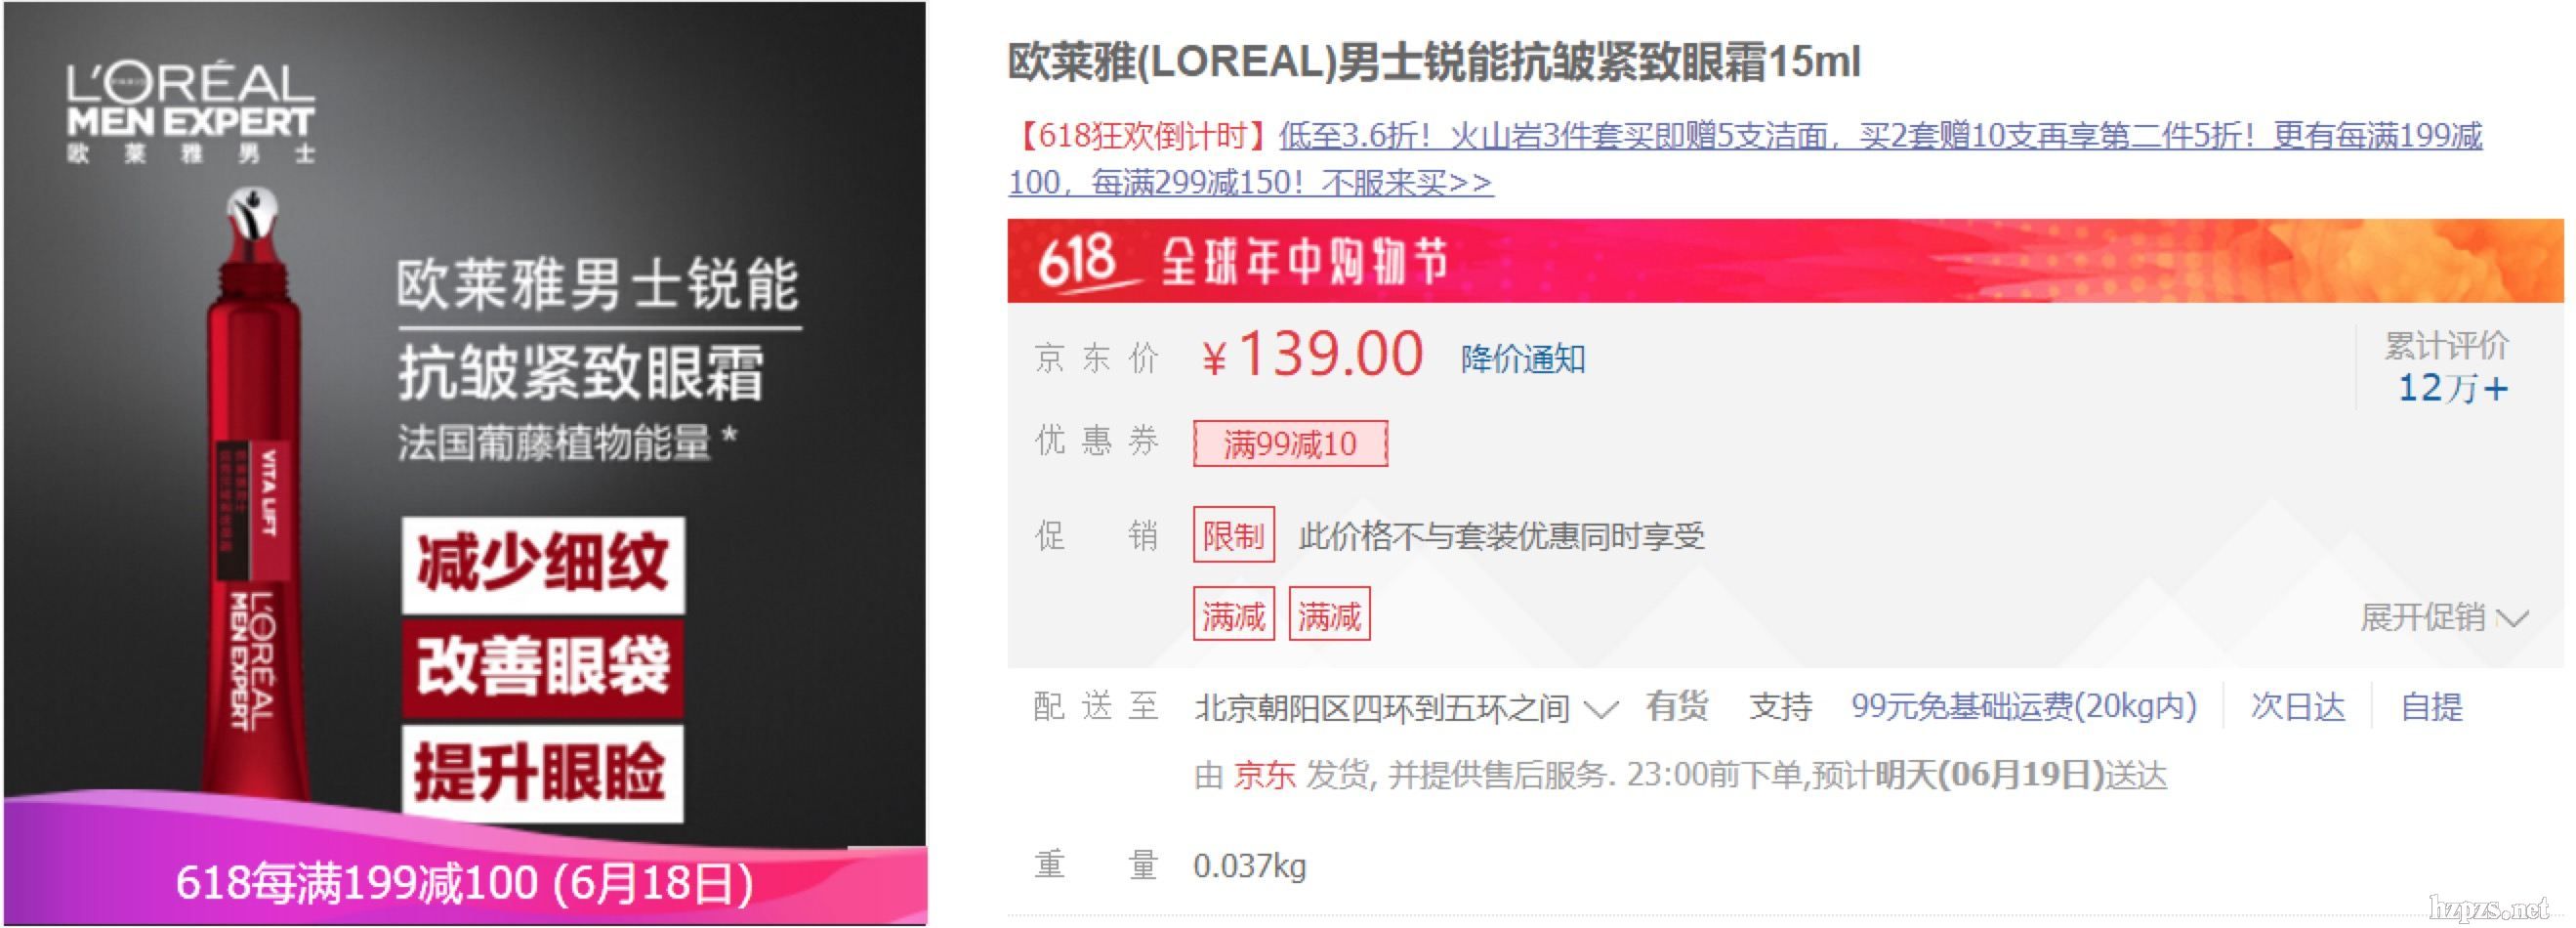
Task: Click the 改善眼袋 red label on image
Action: point(543,666)
